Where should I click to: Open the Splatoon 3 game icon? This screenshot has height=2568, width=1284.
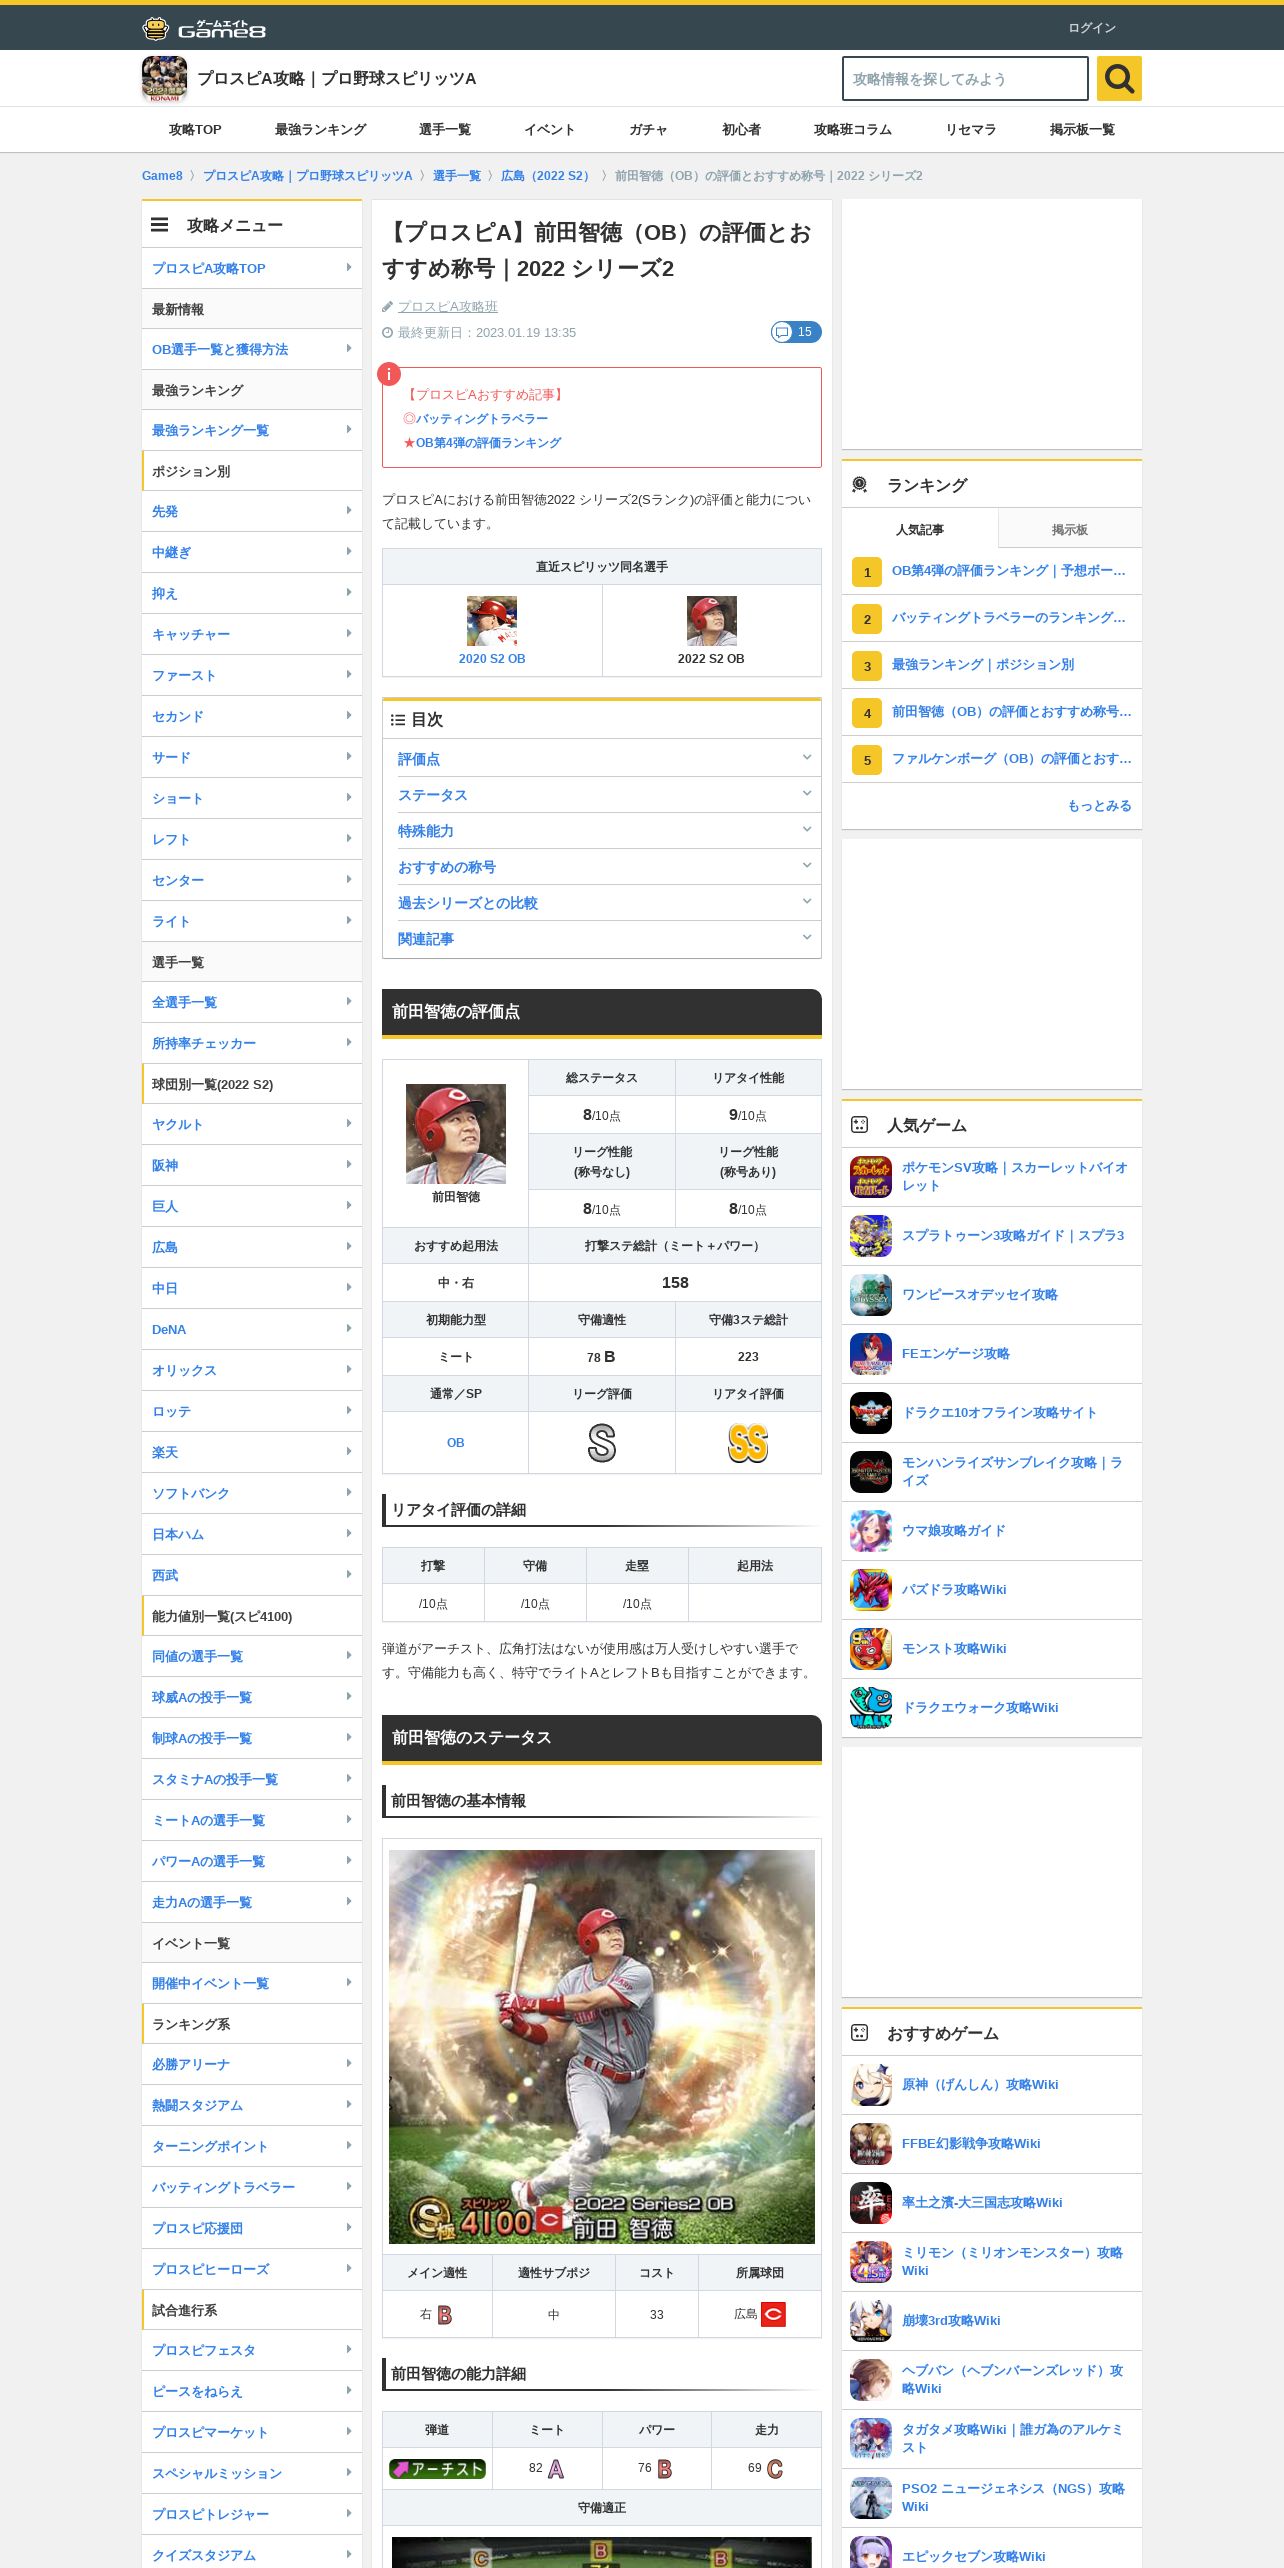pyautogui.click(x=871, y=1236)
